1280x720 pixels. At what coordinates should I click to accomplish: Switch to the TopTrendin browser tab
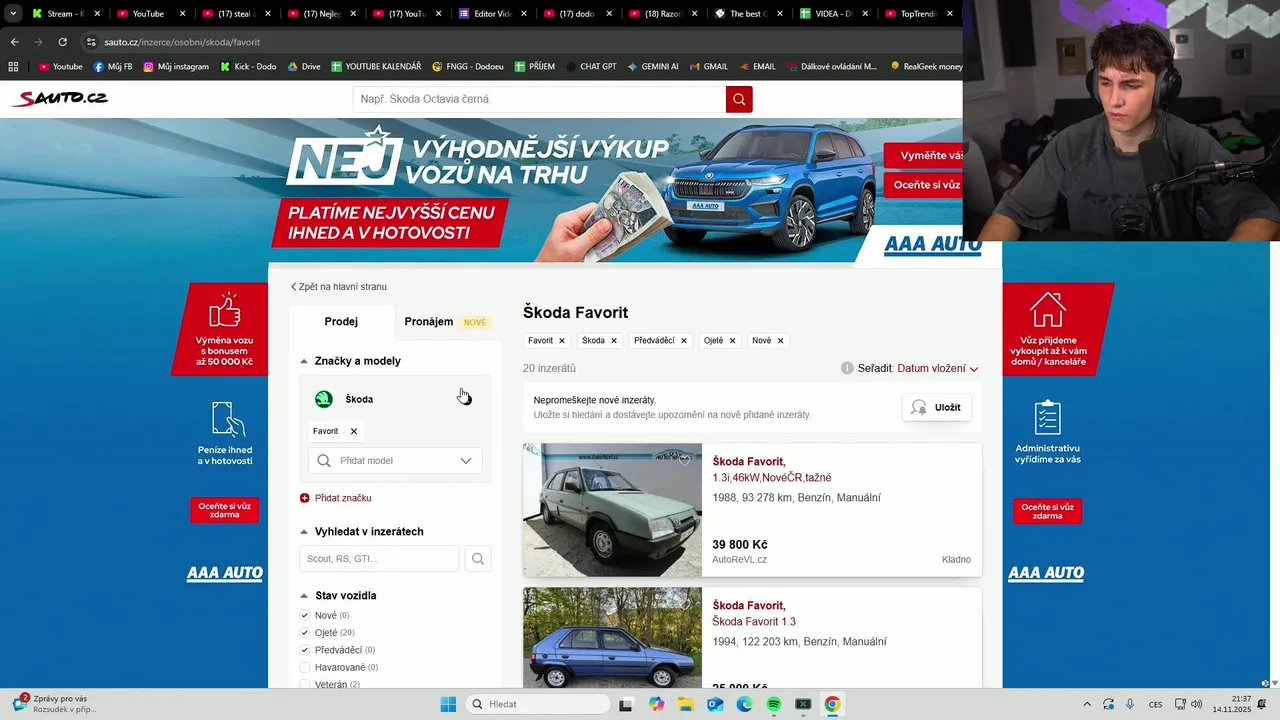(x=917, y=14)
